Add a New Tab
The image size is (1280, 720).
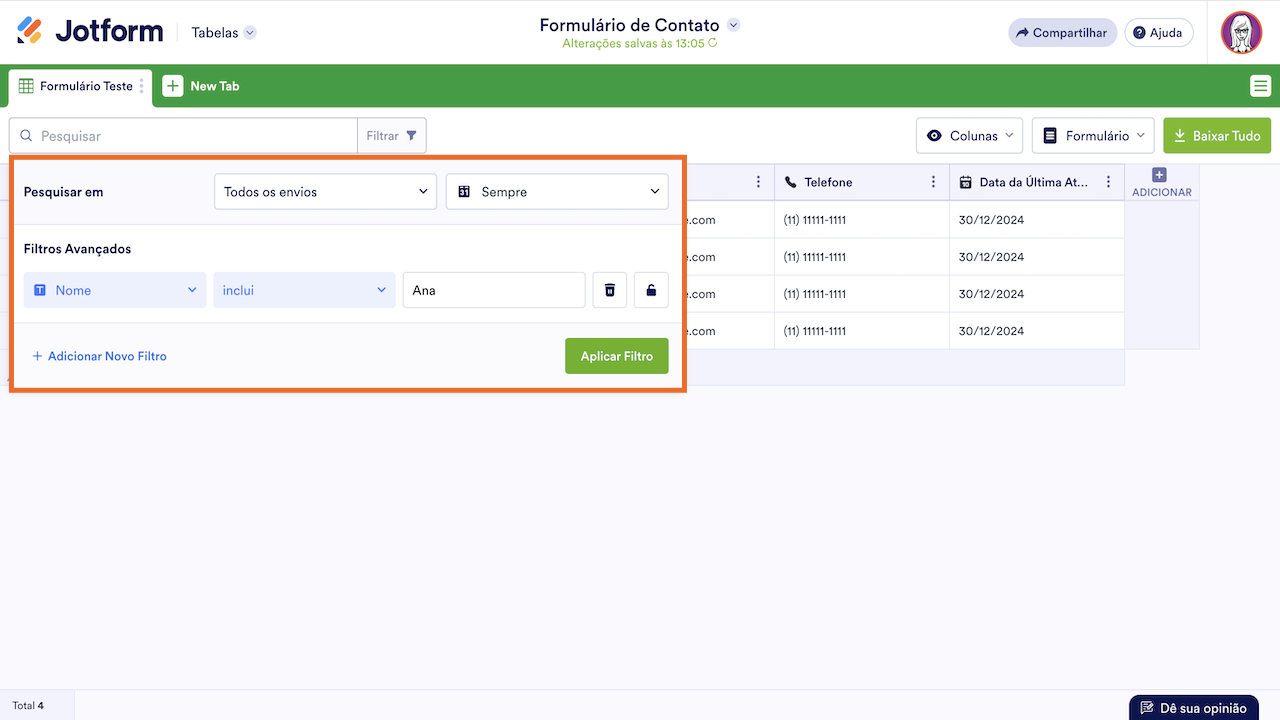pyautogui.click(x=202, y=86)
